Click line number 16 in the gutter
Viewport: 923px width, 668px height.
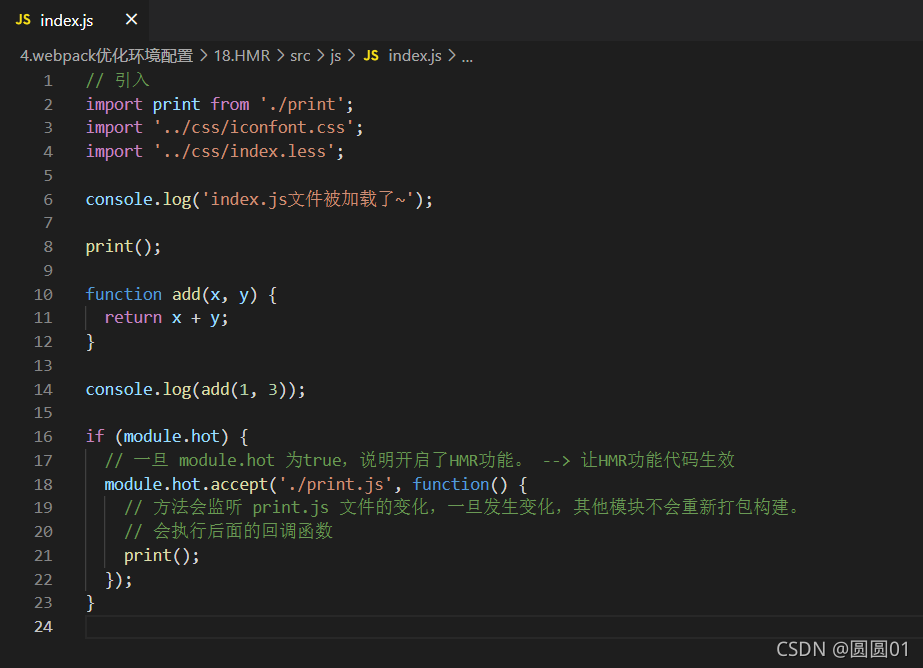pyautogui.click(x=44, y=437)
